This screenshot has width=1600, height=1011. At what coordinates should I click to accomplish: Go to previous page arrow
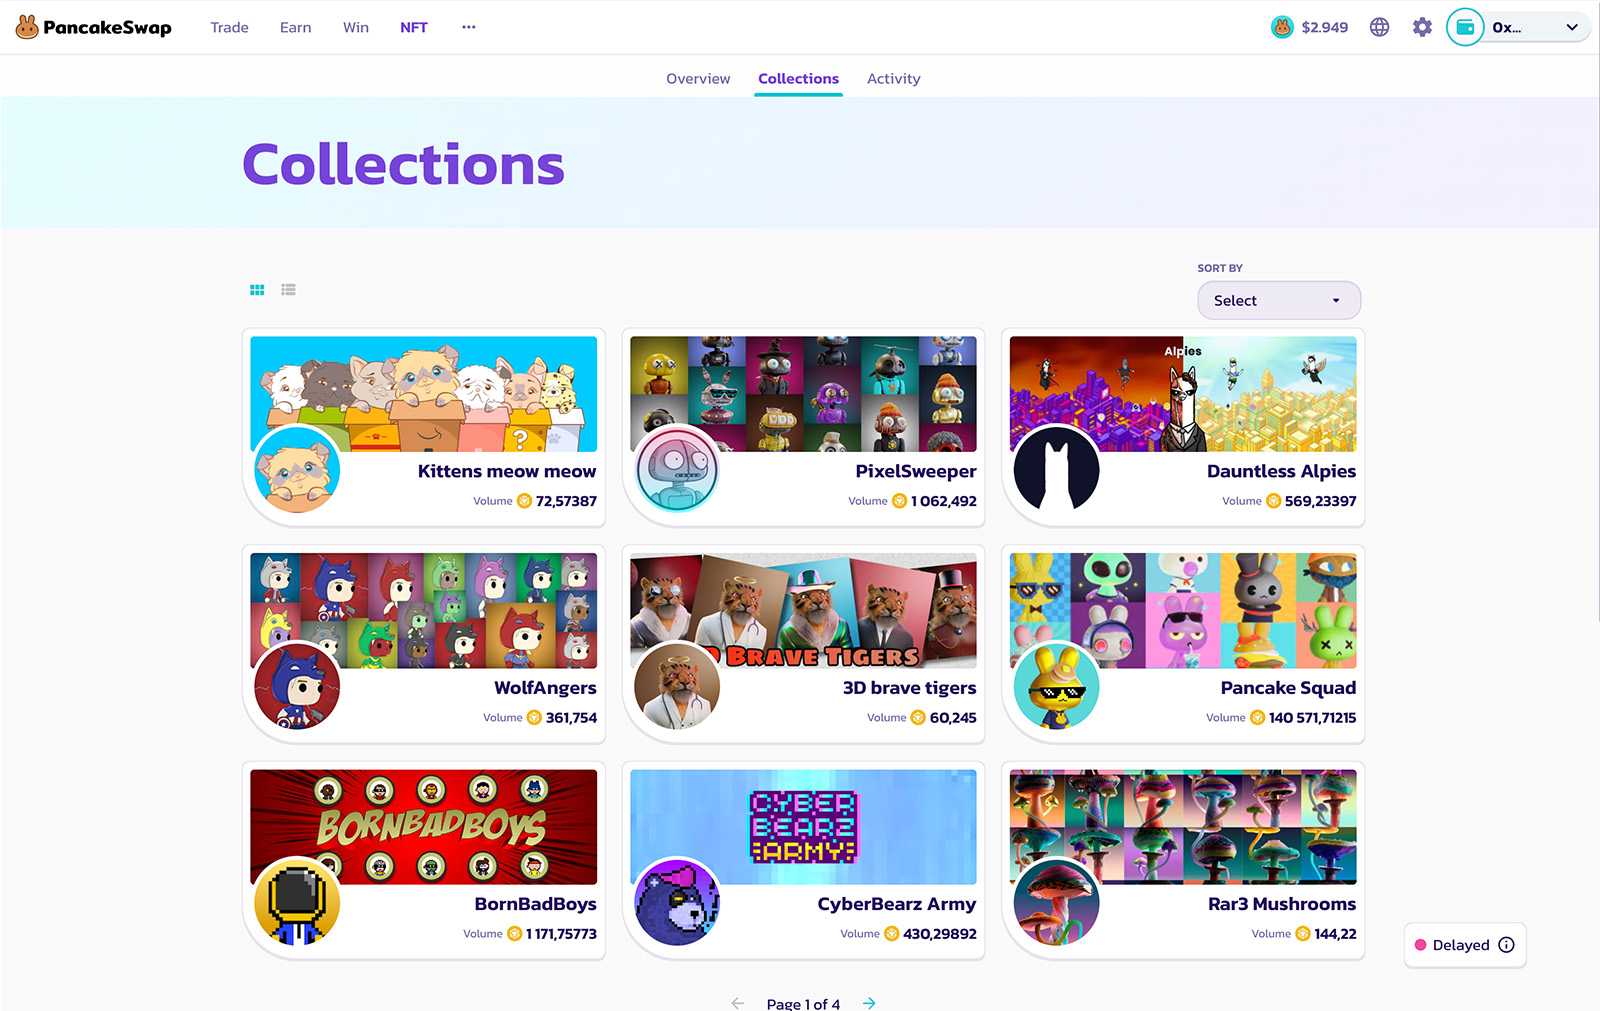[738, 1003]
